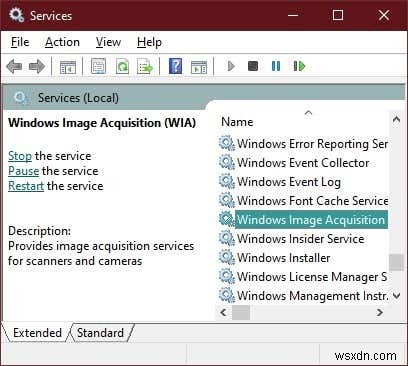Viewport: 408px width, 366px height.
Task: Click the Services gear icon in title bar
Action: tap(16, 15)
